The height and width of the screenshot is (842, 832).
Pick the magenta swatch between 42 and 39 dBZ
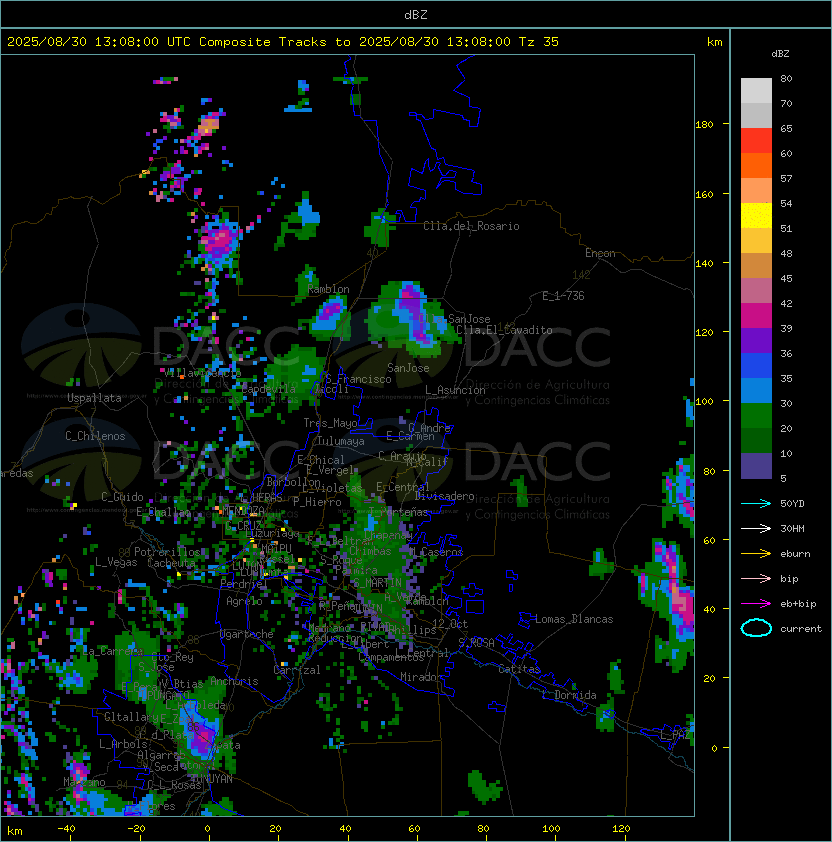tap(756, 316)
